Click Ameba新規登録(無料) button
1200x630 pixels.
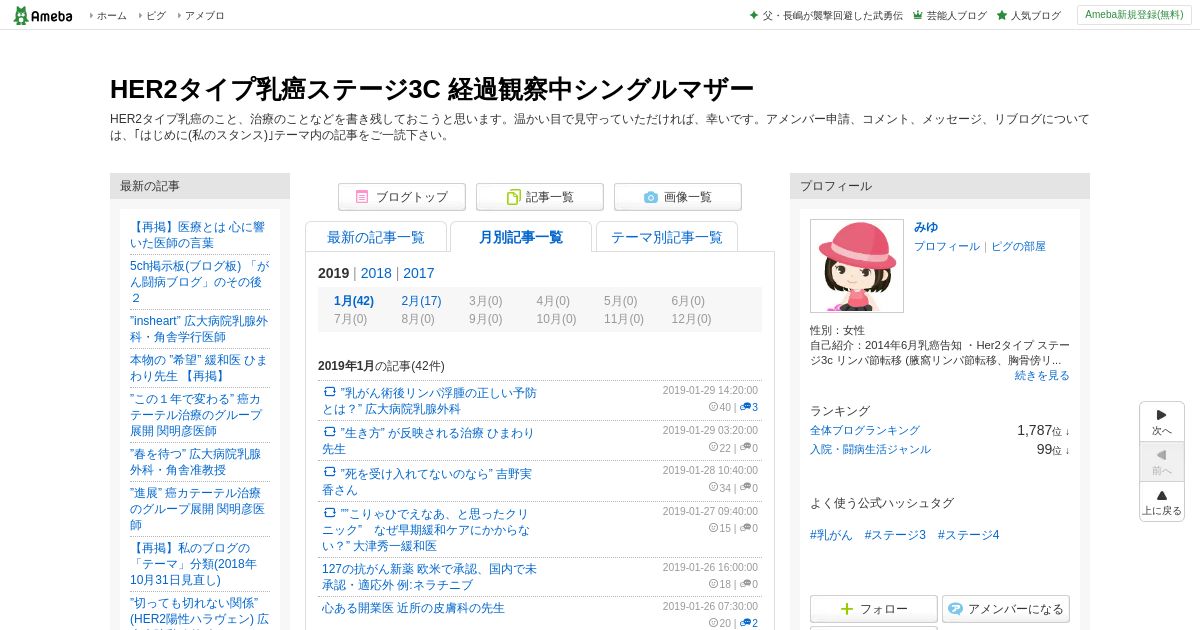point(1134,15)
